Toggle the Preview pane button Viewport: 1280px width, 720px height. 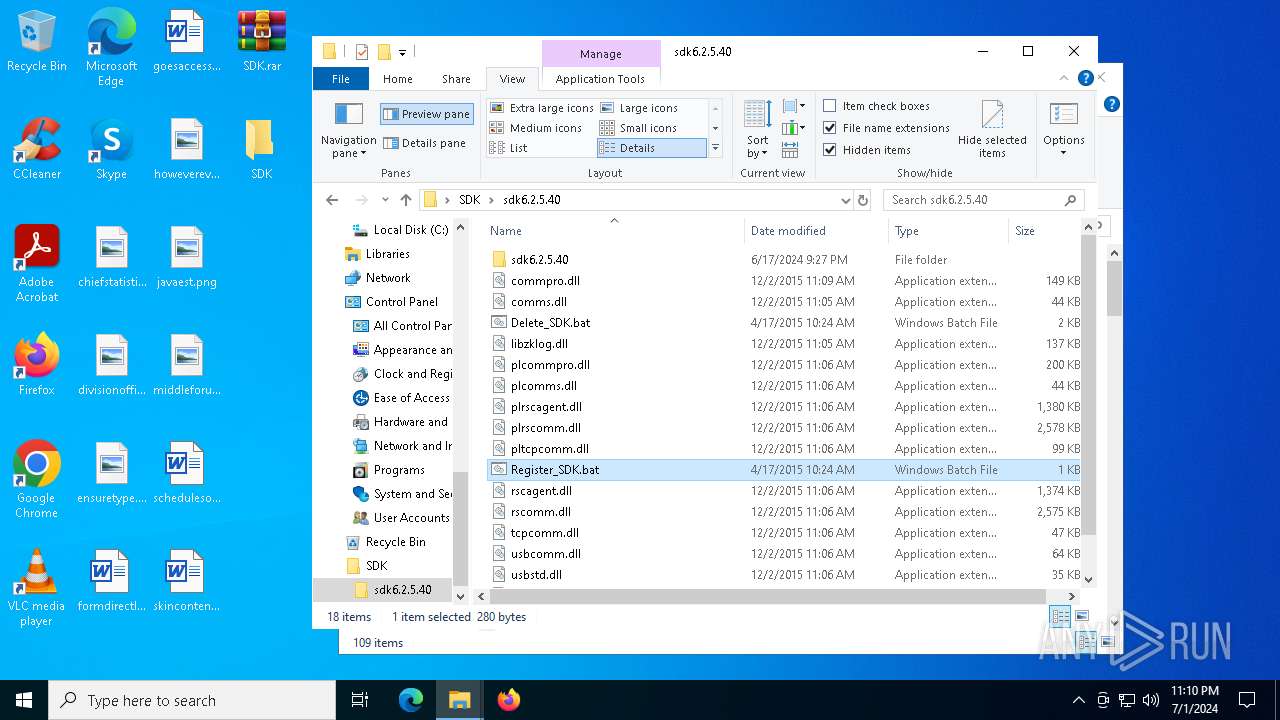[x=426, y=114]
